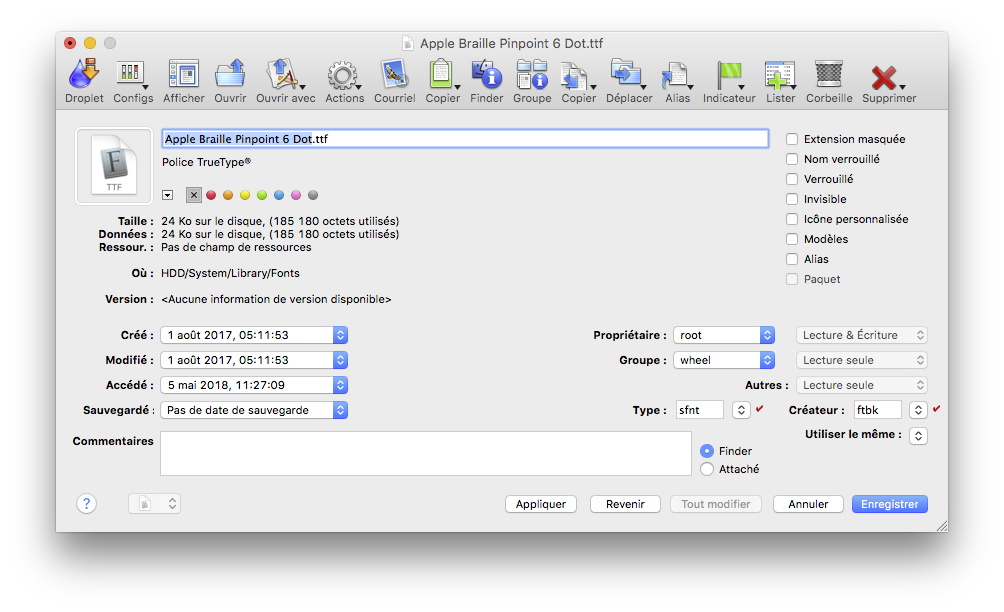Click the red checkmark next to Créateur
Screen dimensions: 1004x612
click(936, 408)
